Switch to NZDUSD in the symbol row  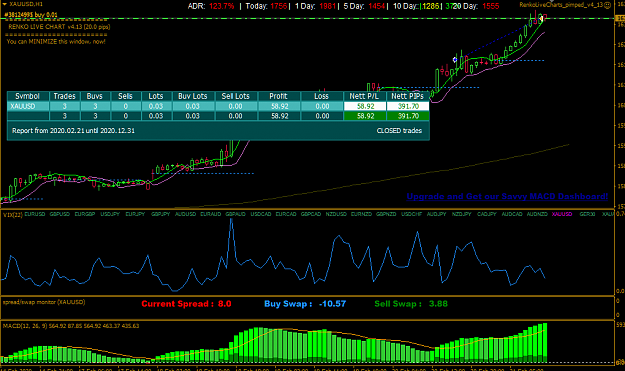pos(336,214)
